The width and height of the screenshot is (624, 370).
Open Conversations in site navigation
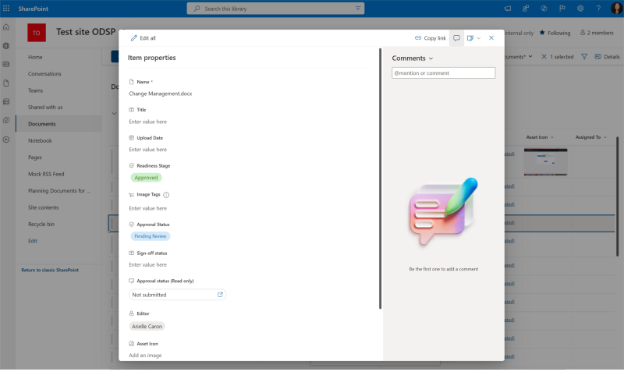45,74
